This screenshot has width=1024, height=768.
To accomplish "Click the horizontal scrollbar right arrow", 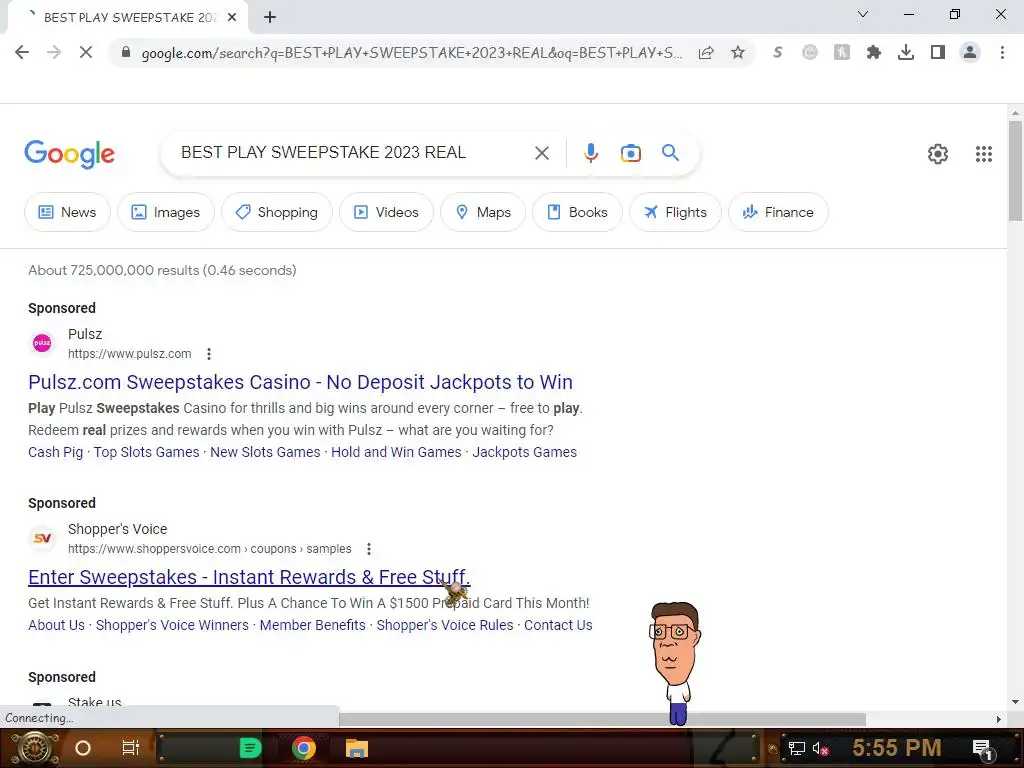I will pos(999,719).
